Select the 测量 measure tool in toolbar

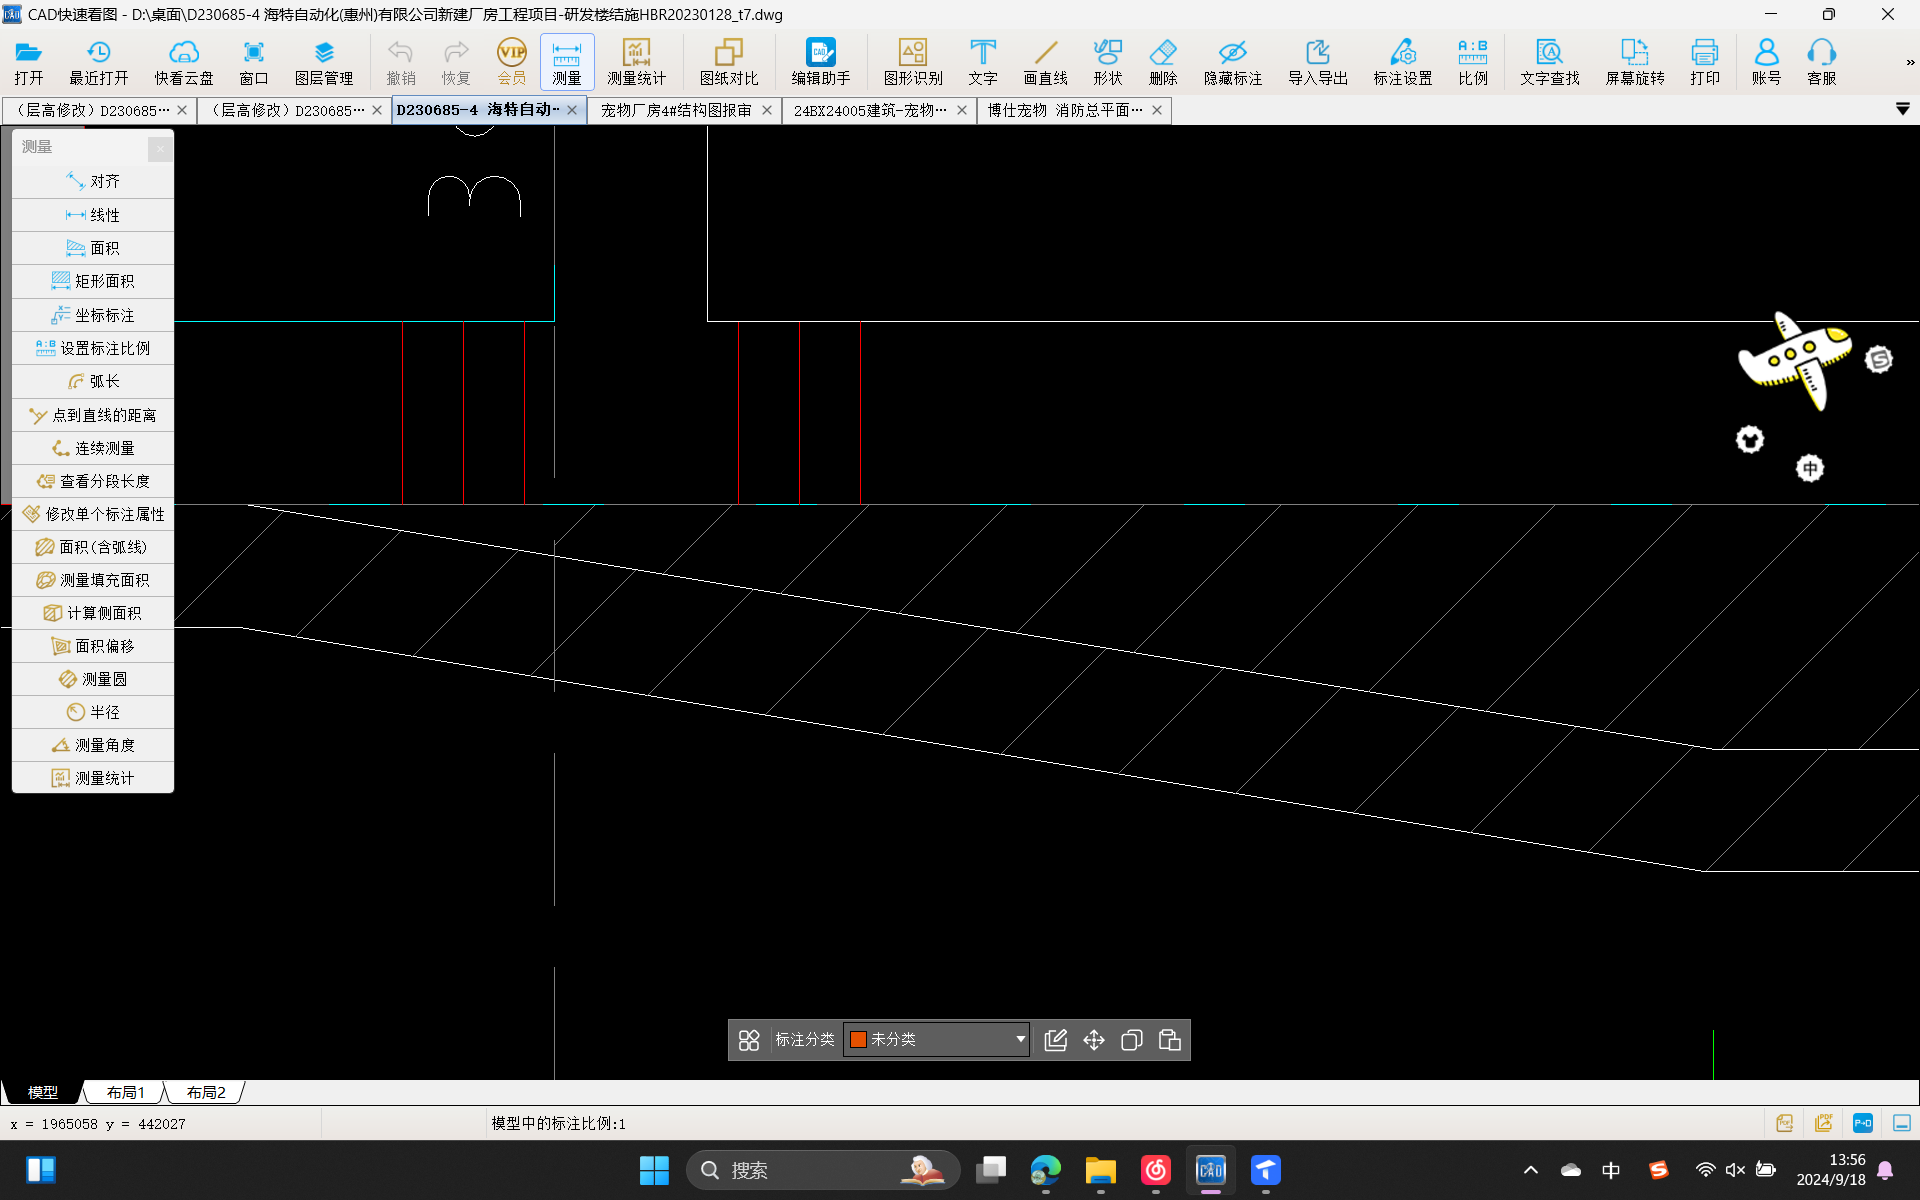(x=567, y=63)
